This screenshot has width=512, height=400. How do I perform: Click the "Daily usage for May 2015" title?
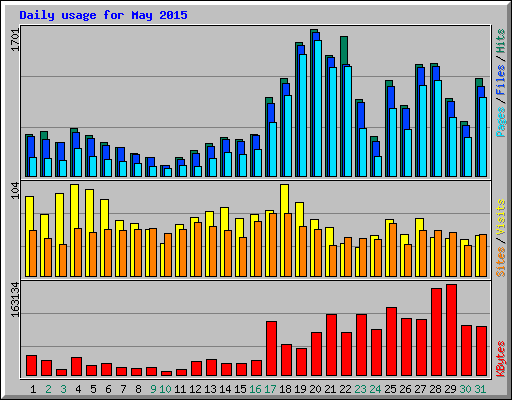pyautogui.click(x=103, y=15)
